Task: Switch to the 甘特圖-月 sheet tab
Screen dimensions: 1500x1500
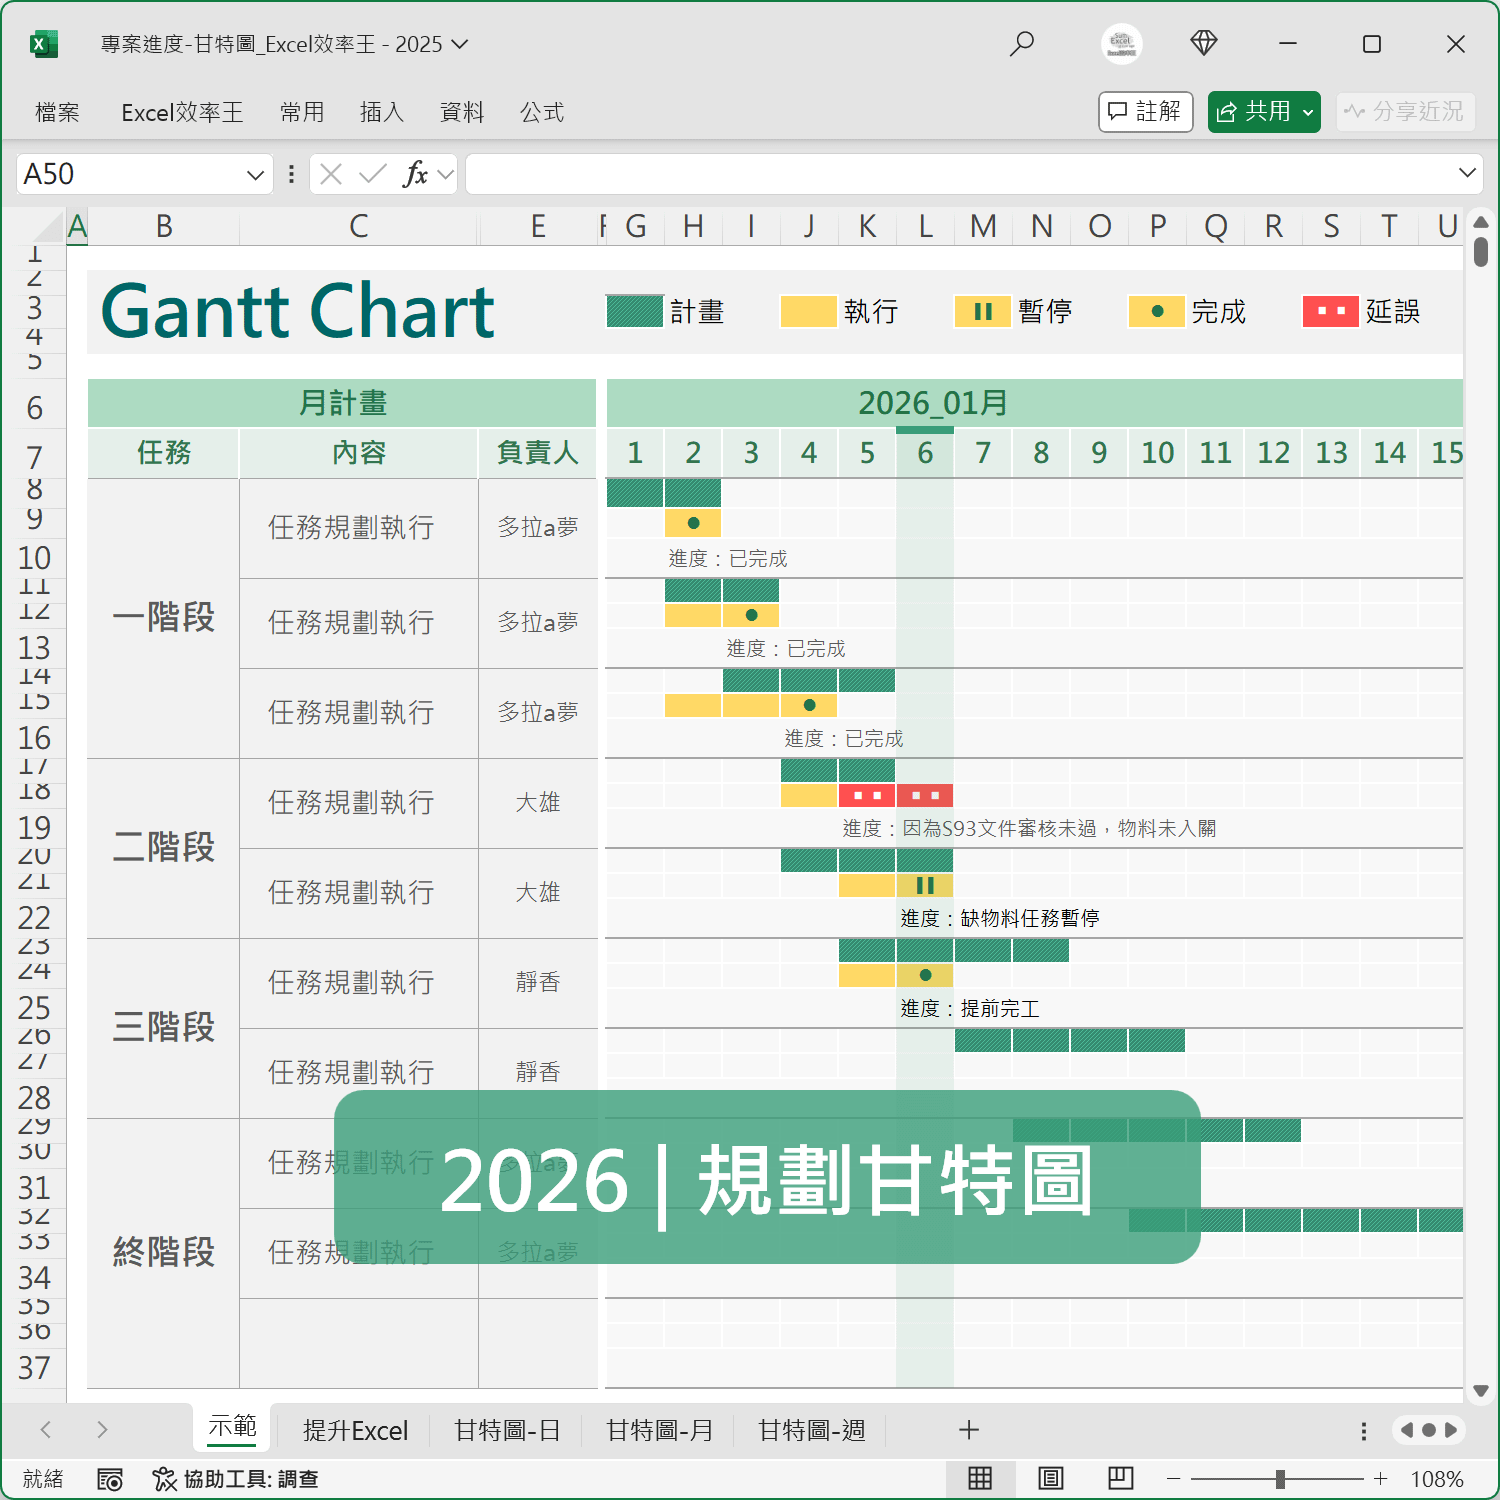Action: [x=659, y=1430]
